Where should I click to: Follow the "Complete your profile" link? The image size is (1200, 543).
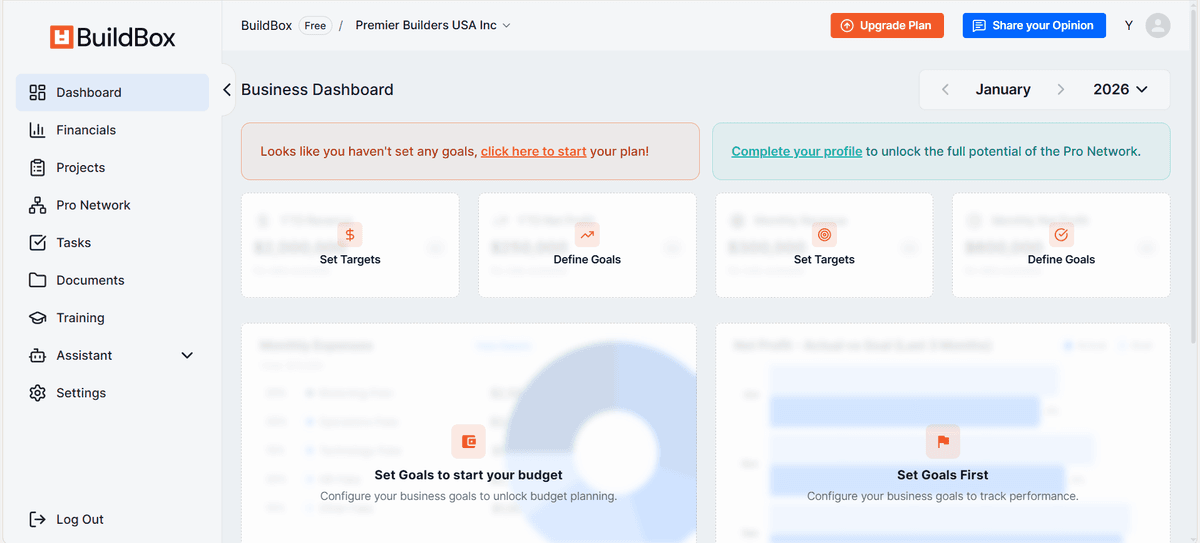pyautogui.click(x=797, y=152)
